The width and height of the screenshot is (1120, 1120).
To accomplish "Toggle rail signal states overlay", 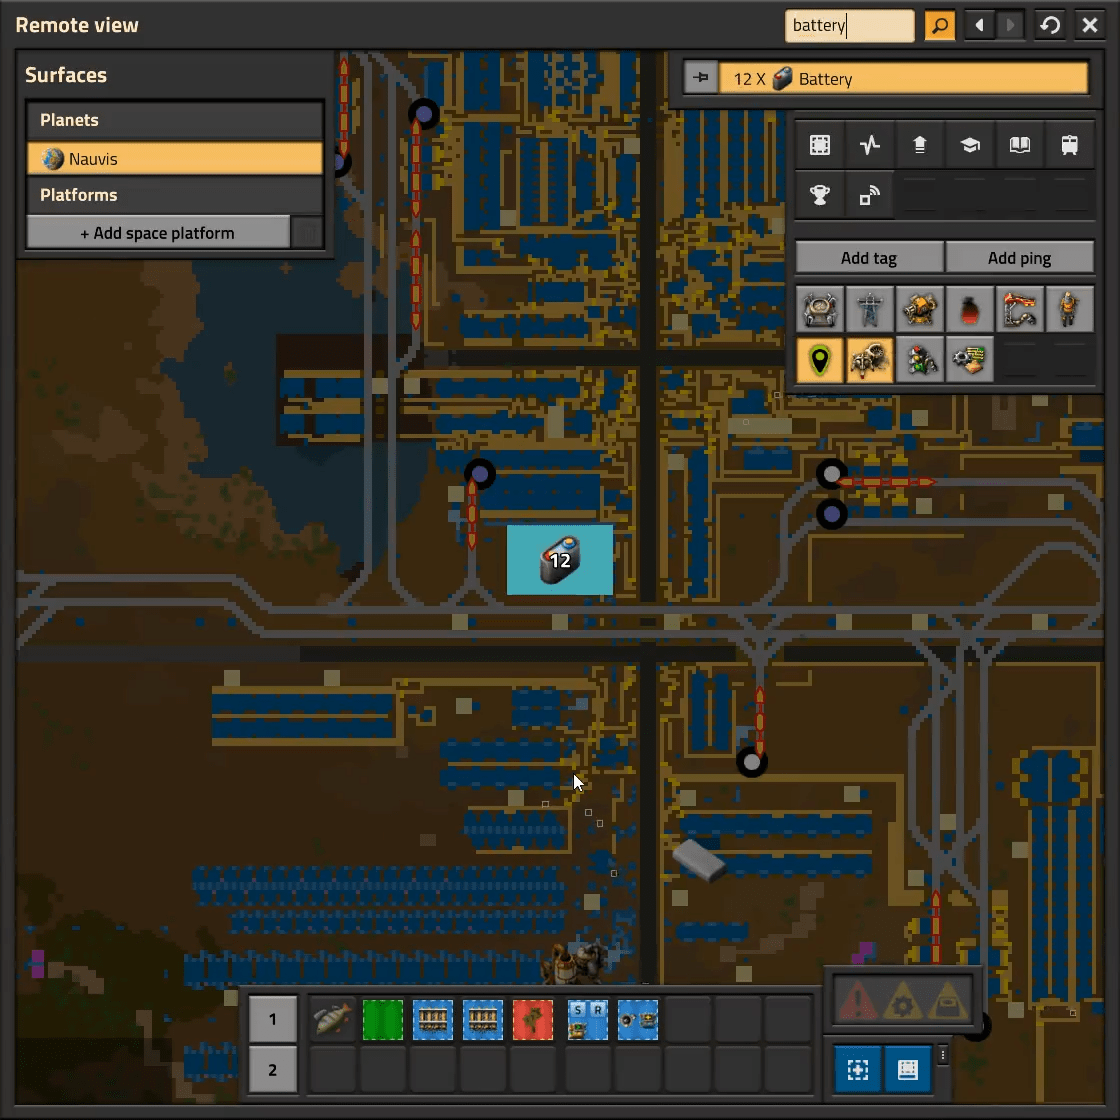I will coord(919,360).
